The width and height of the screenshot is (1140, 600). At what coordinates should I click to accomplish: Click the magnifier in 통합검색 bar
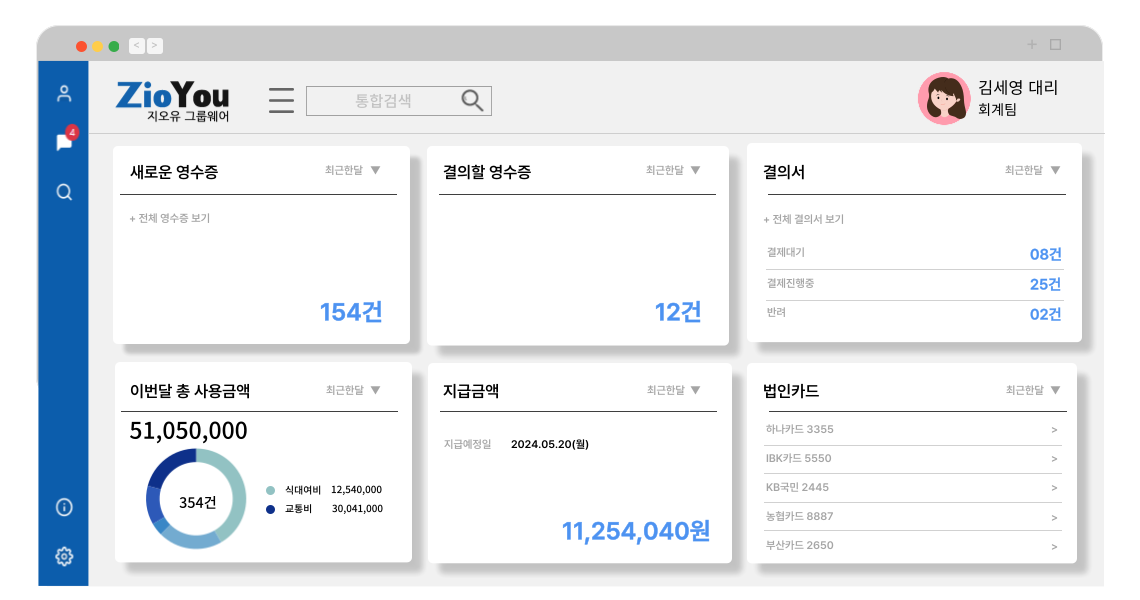tap(472, 100)
